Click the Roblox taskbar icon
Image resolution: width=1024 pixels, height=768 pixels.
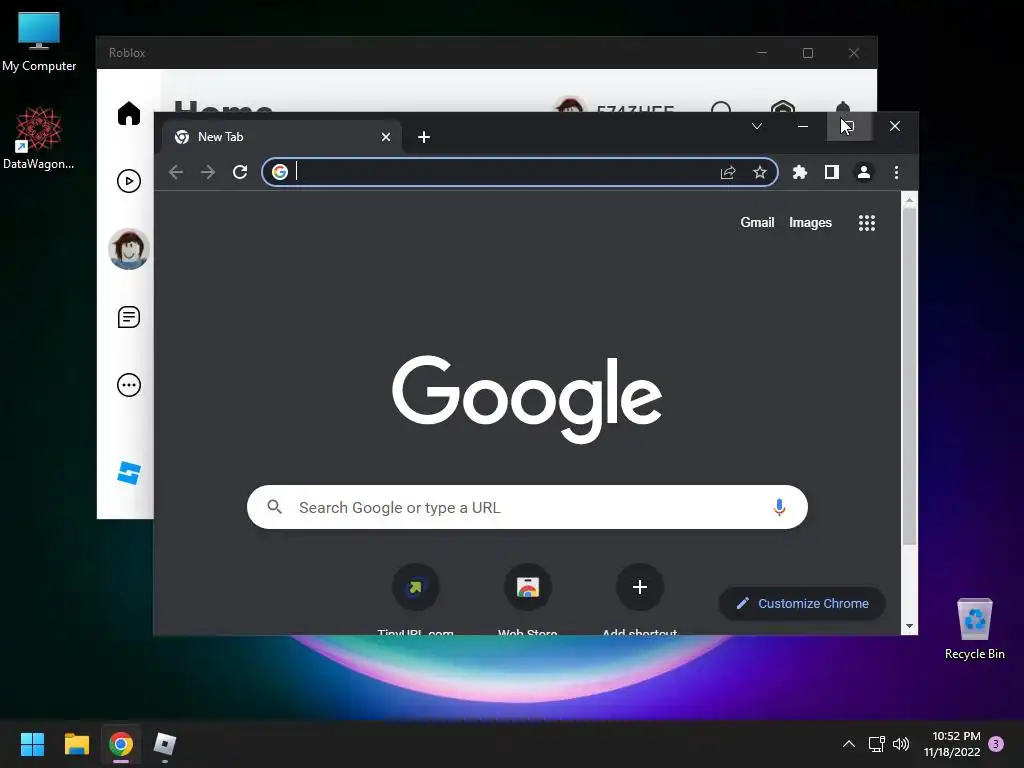pos(165,744)
